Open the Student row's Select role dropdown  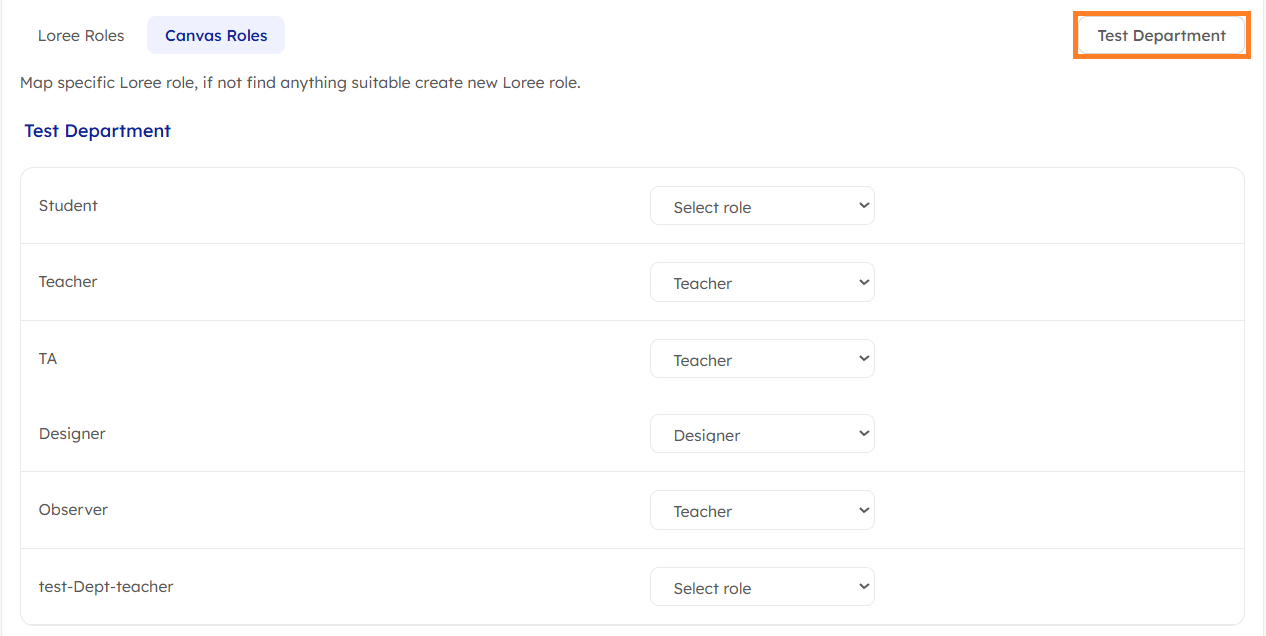click(761, 207)
